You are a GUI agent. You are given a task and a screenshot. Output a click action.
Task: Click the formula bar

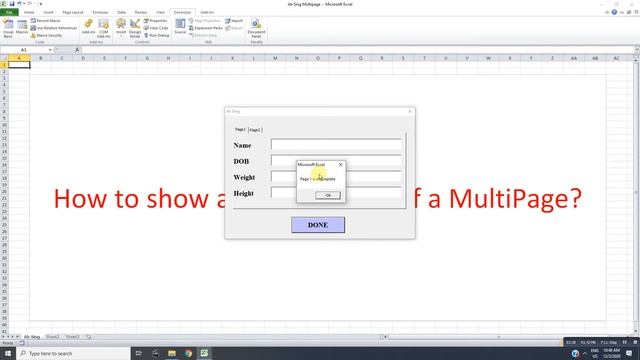click(x=358, y=50)
